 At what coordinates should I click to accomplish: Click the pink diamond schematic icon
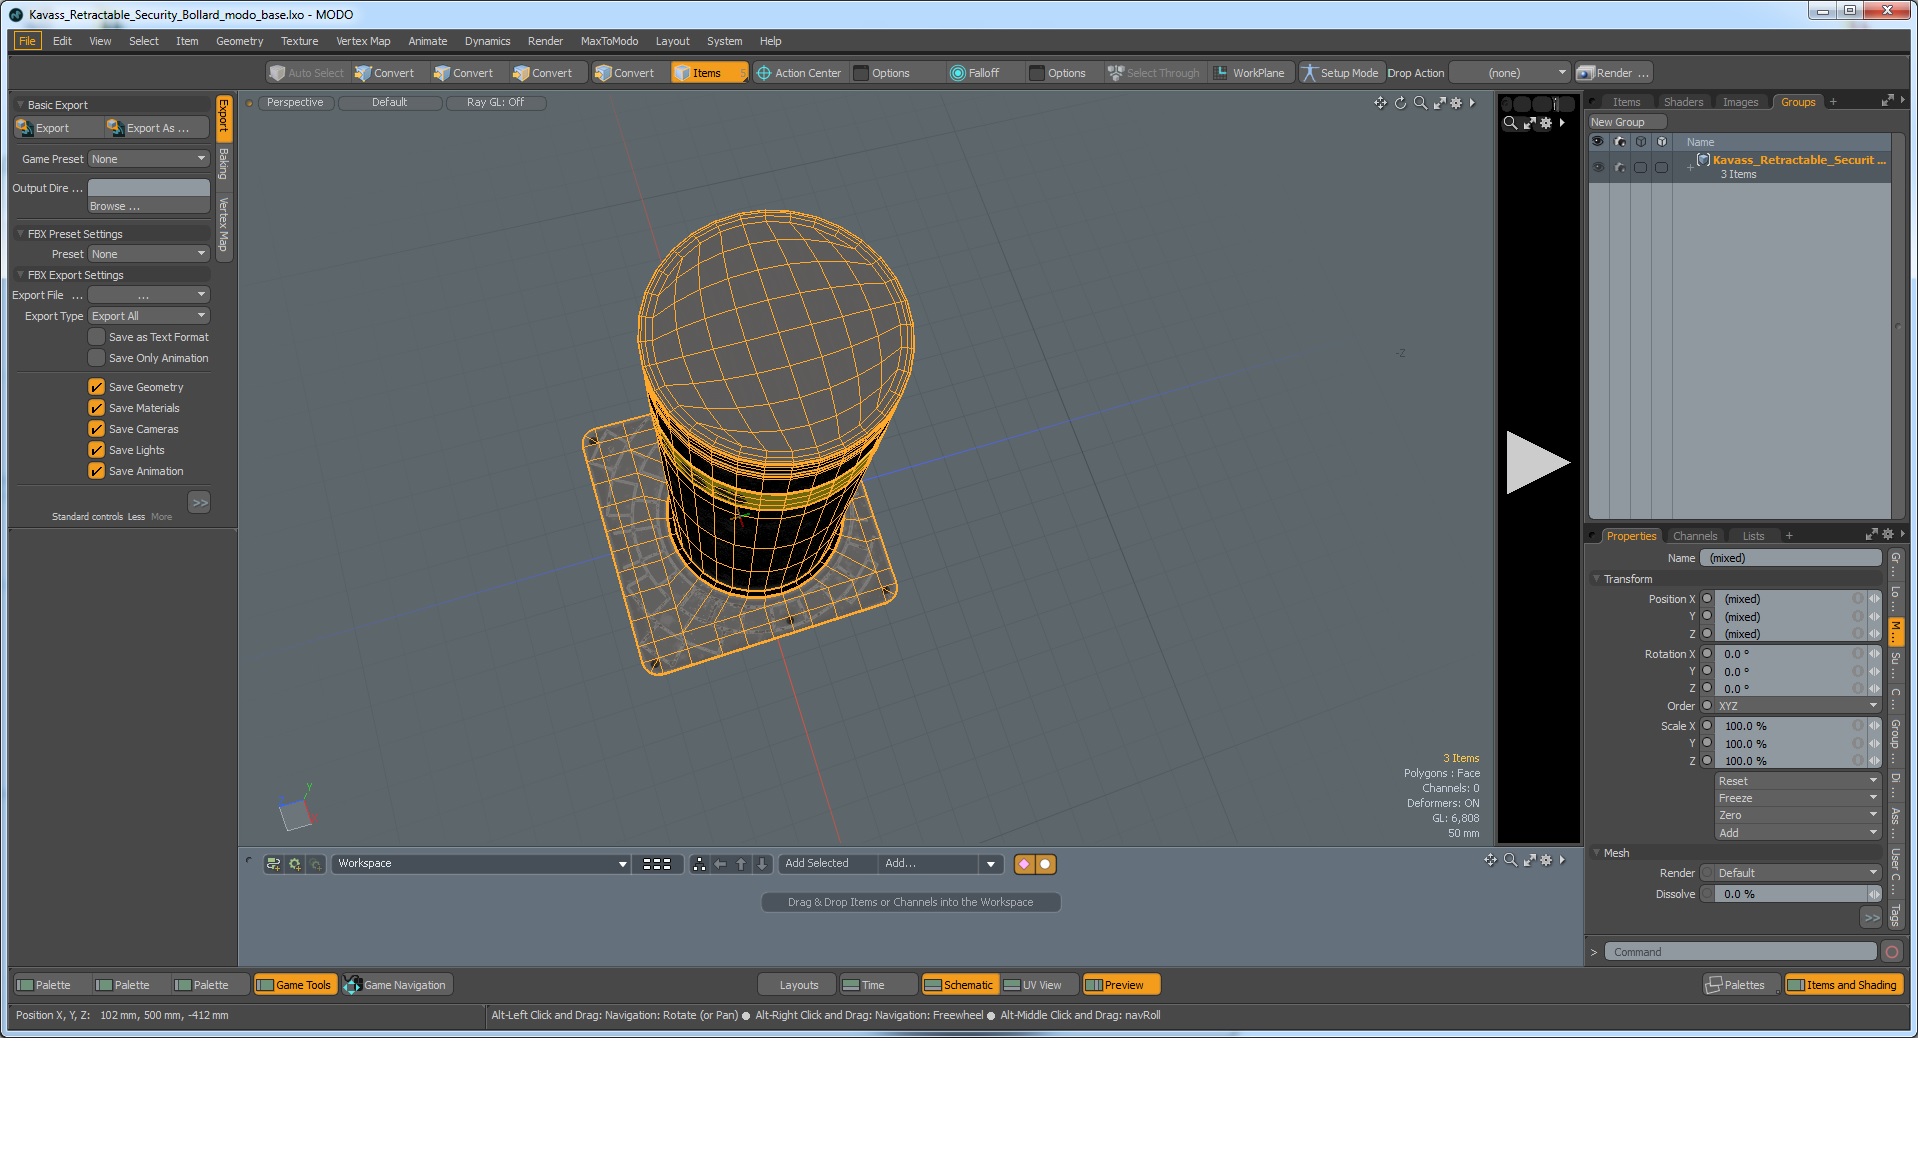[x=1024, y=864]
